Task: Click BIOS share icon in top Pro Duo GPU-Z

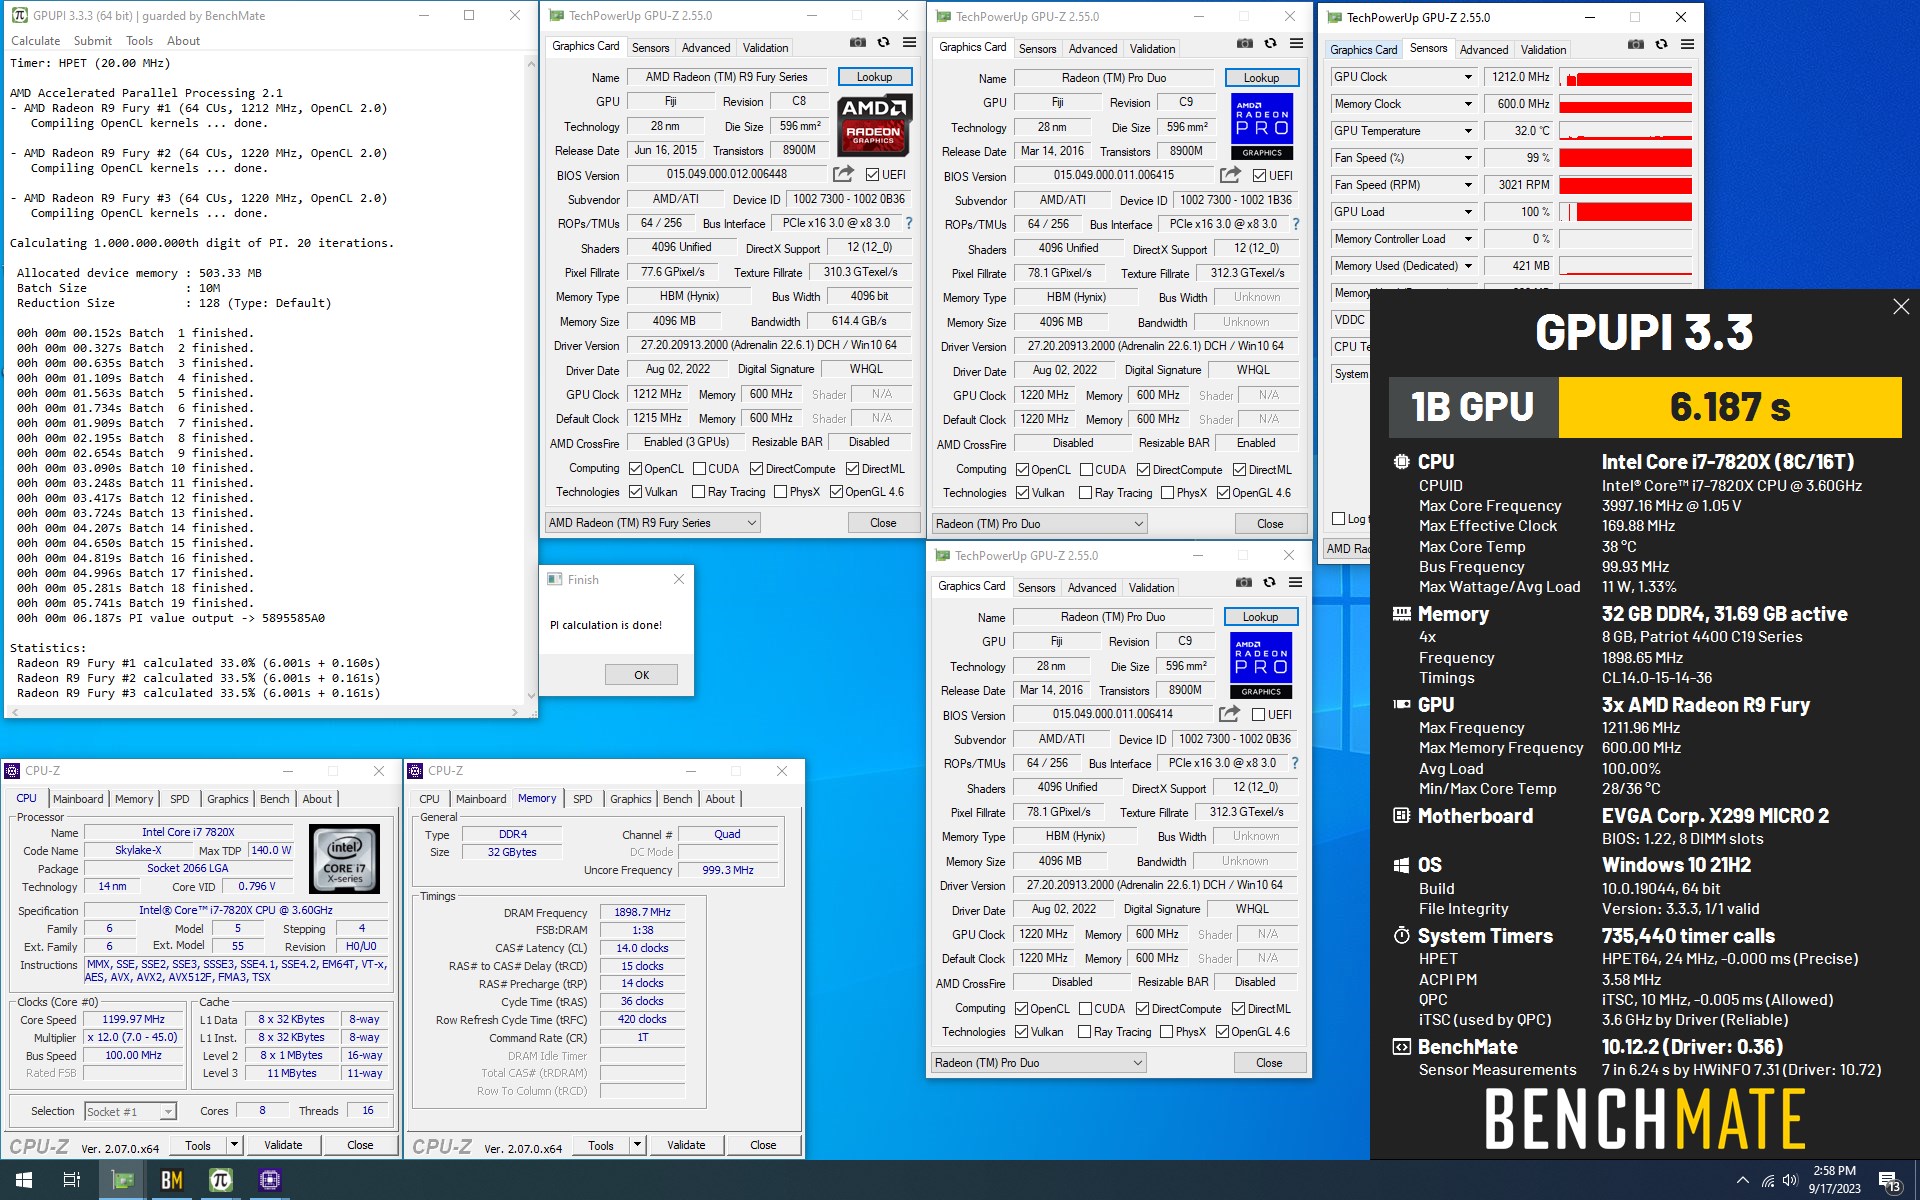Action: (1231, 175)
